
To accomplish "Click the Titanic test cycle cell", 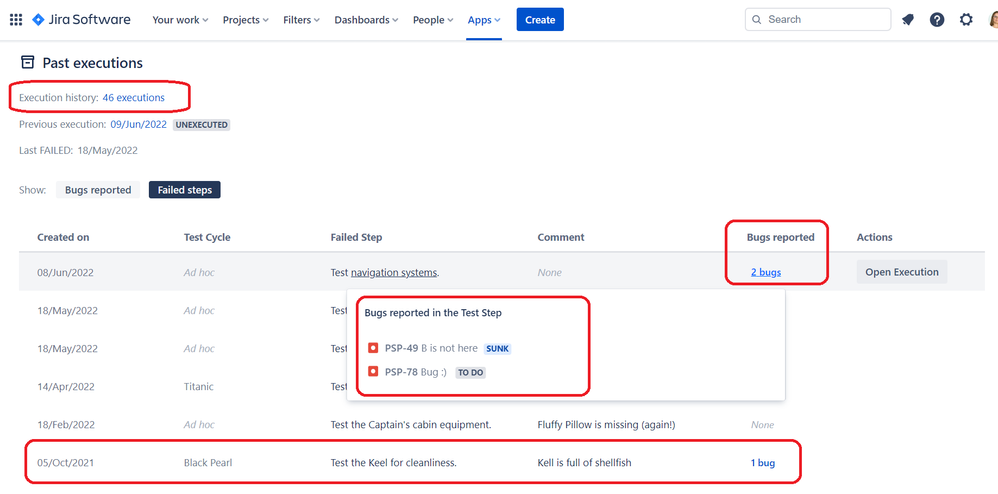I will (x=199, y=386).
